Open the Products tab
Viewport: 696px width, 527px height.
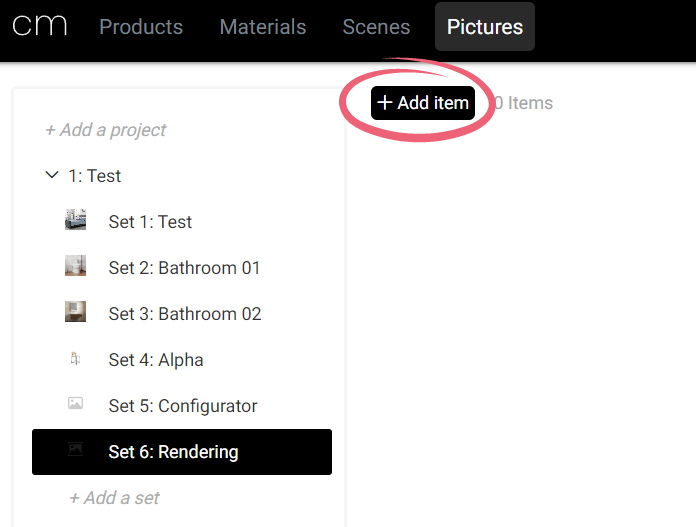(141, 27)
